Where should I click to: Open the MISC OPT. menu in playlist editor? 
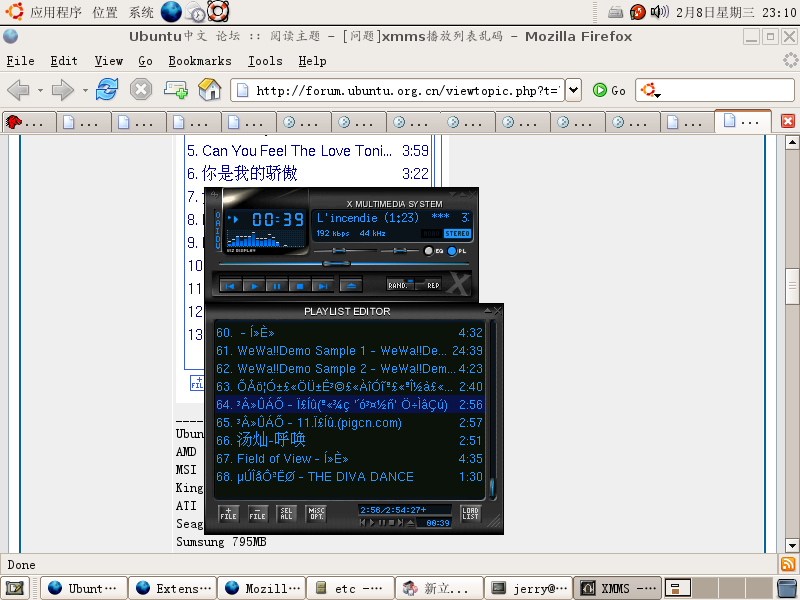(x=316, y=513)
